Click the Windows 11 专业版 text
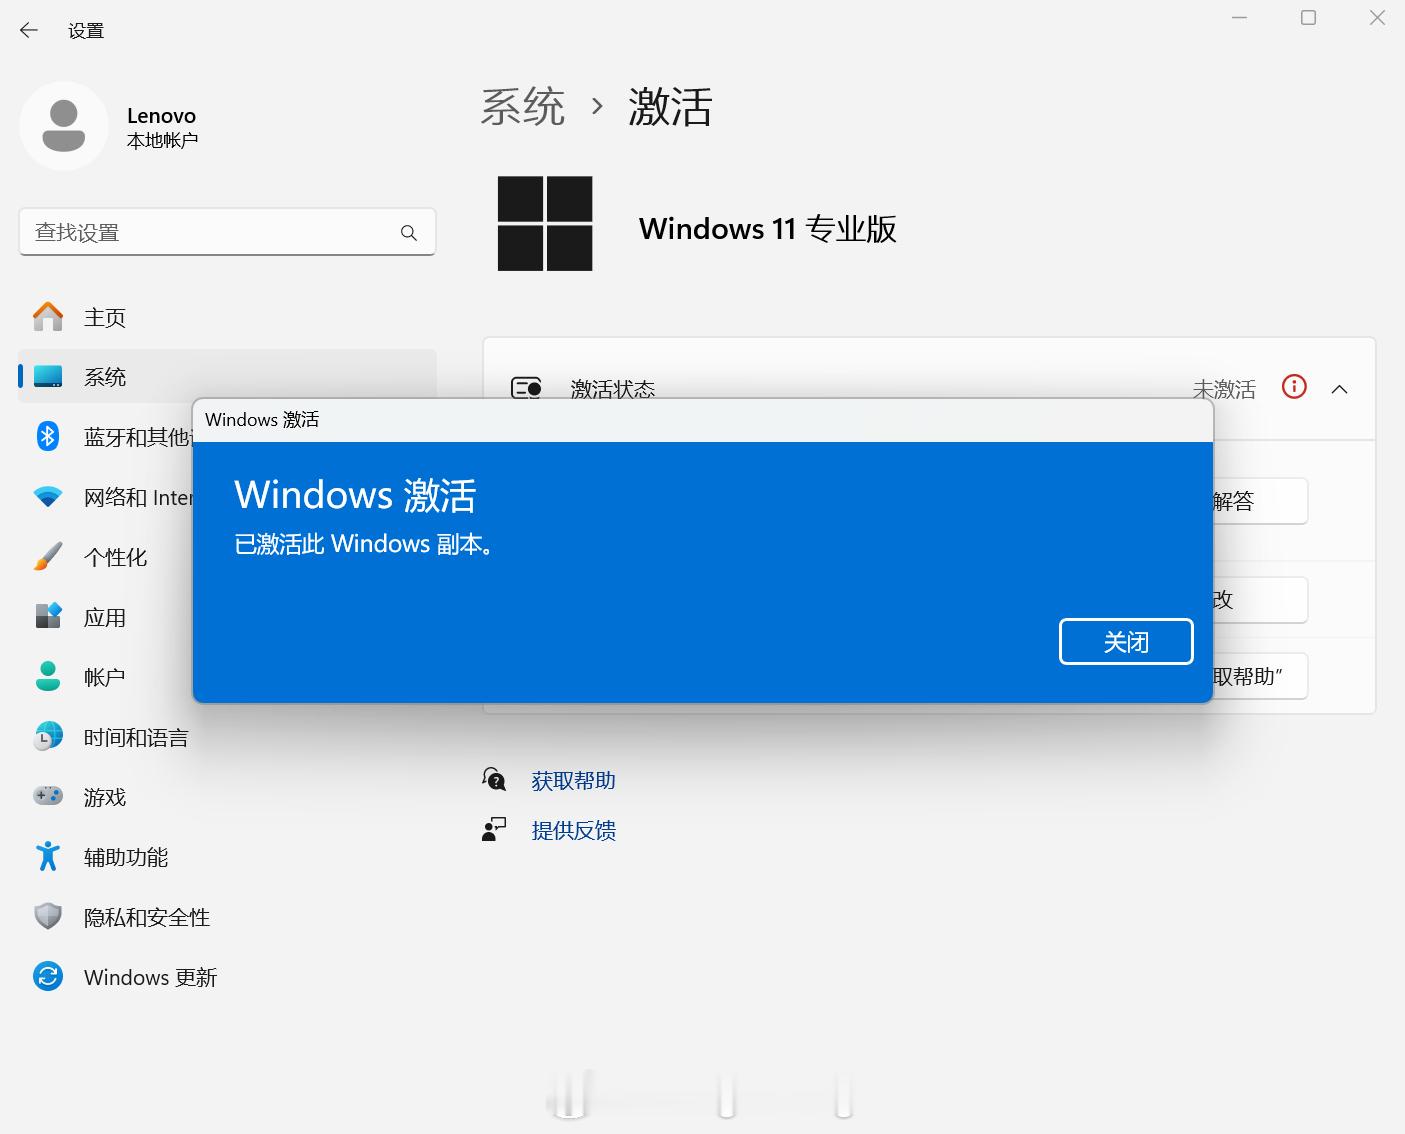 click(x=767, y=229)
